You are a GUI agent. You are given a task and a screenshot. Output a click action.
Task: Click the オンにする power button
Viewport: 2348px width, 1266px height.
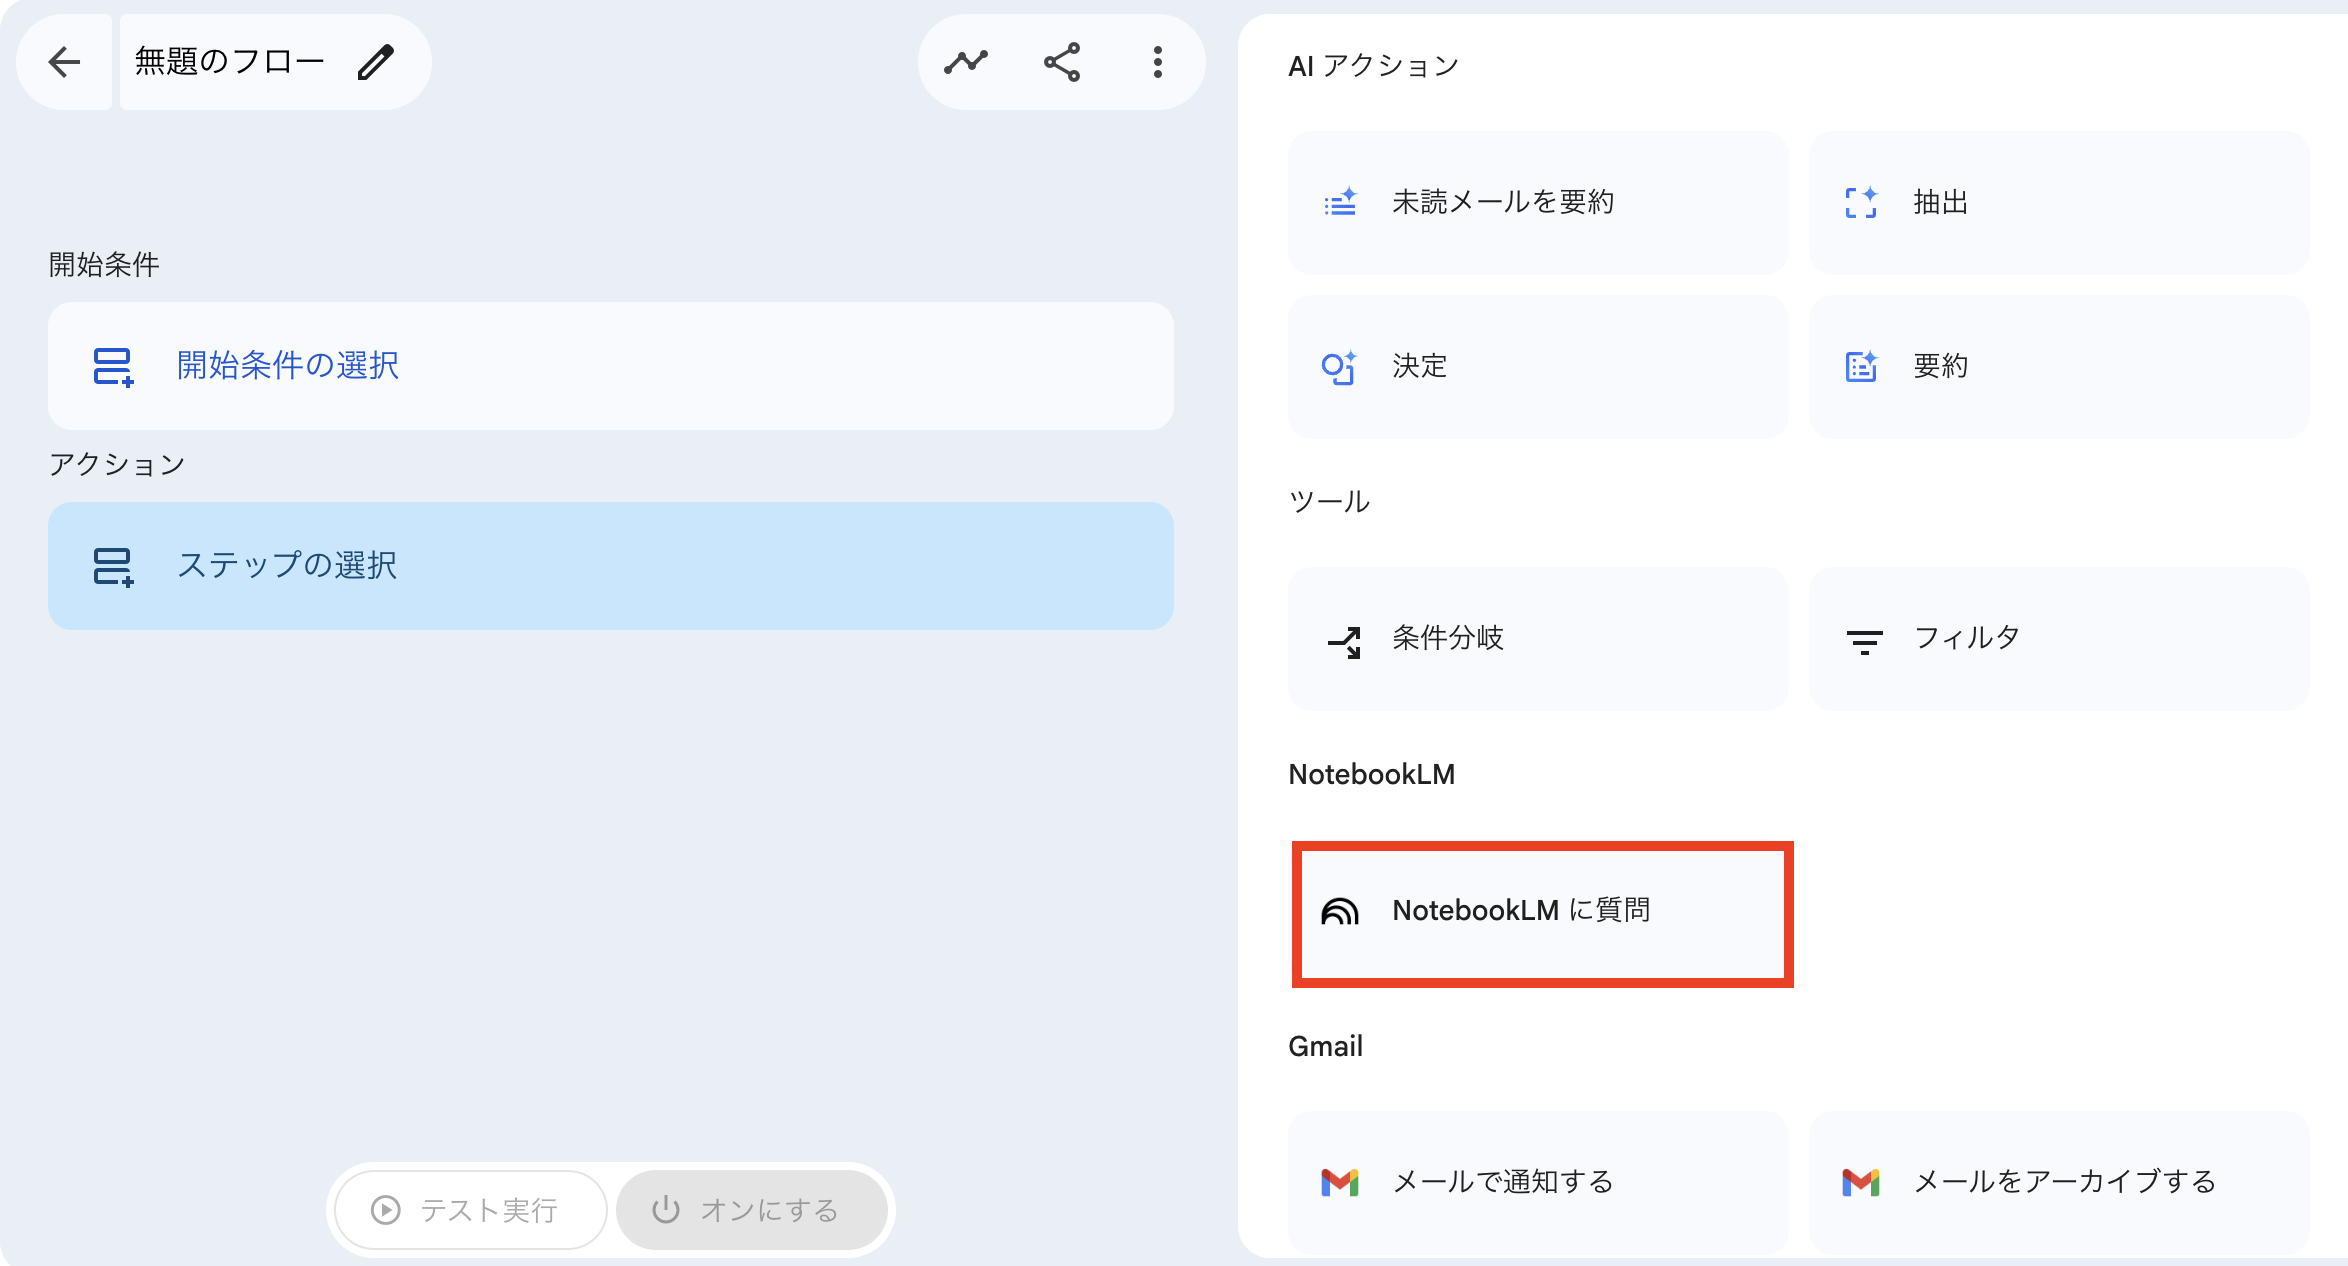tap(752, 1210)
